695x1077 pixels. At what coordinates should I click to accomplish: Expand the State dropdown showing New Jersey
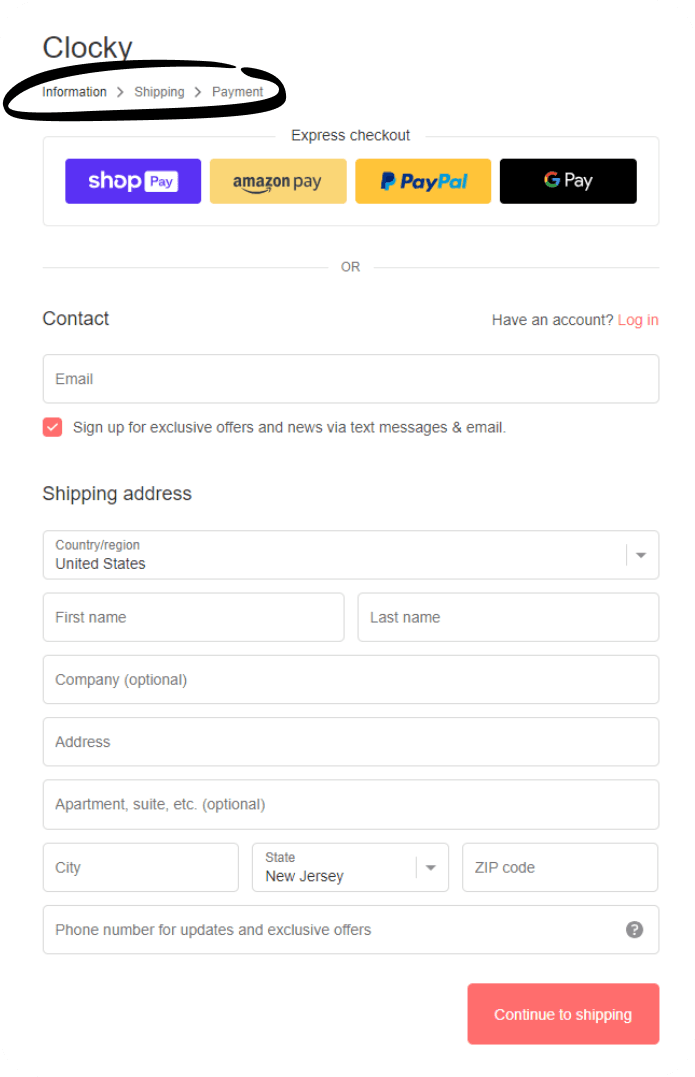pos(350,868)
